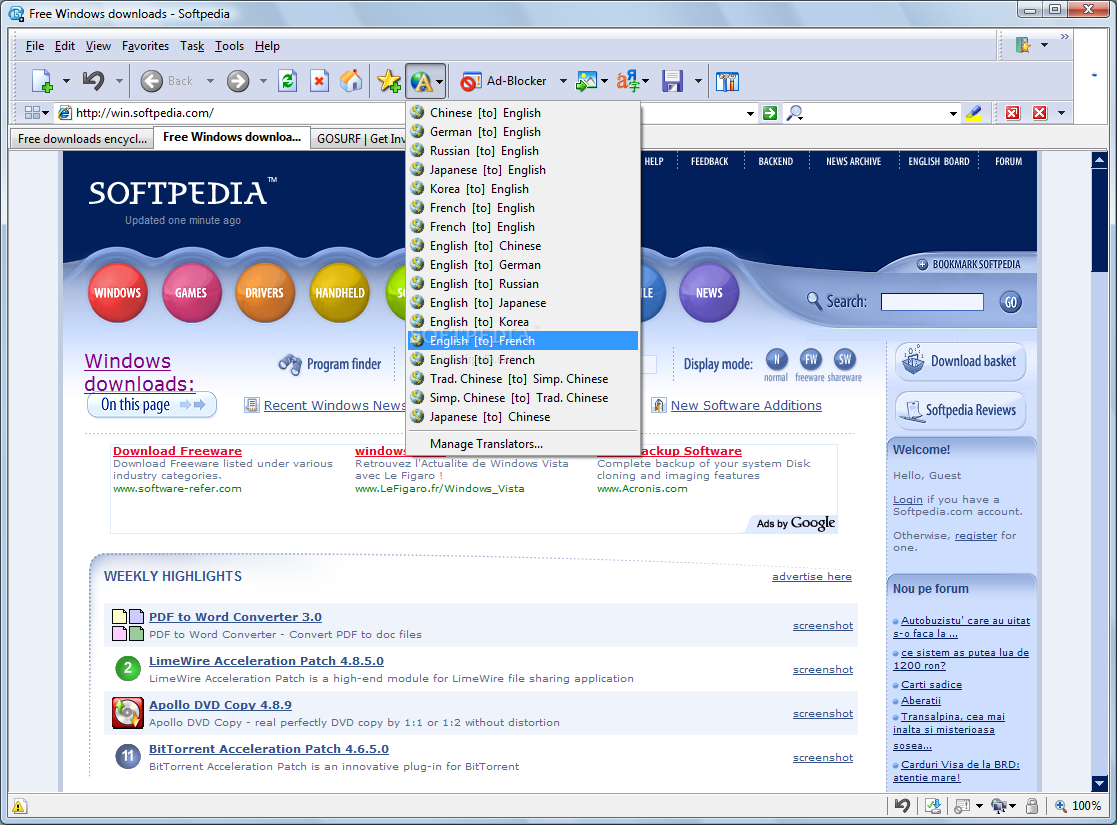Click the GAMES category ball
Image resolution: width=1117 pixels, height=825 pixels.
coord(192,293)
